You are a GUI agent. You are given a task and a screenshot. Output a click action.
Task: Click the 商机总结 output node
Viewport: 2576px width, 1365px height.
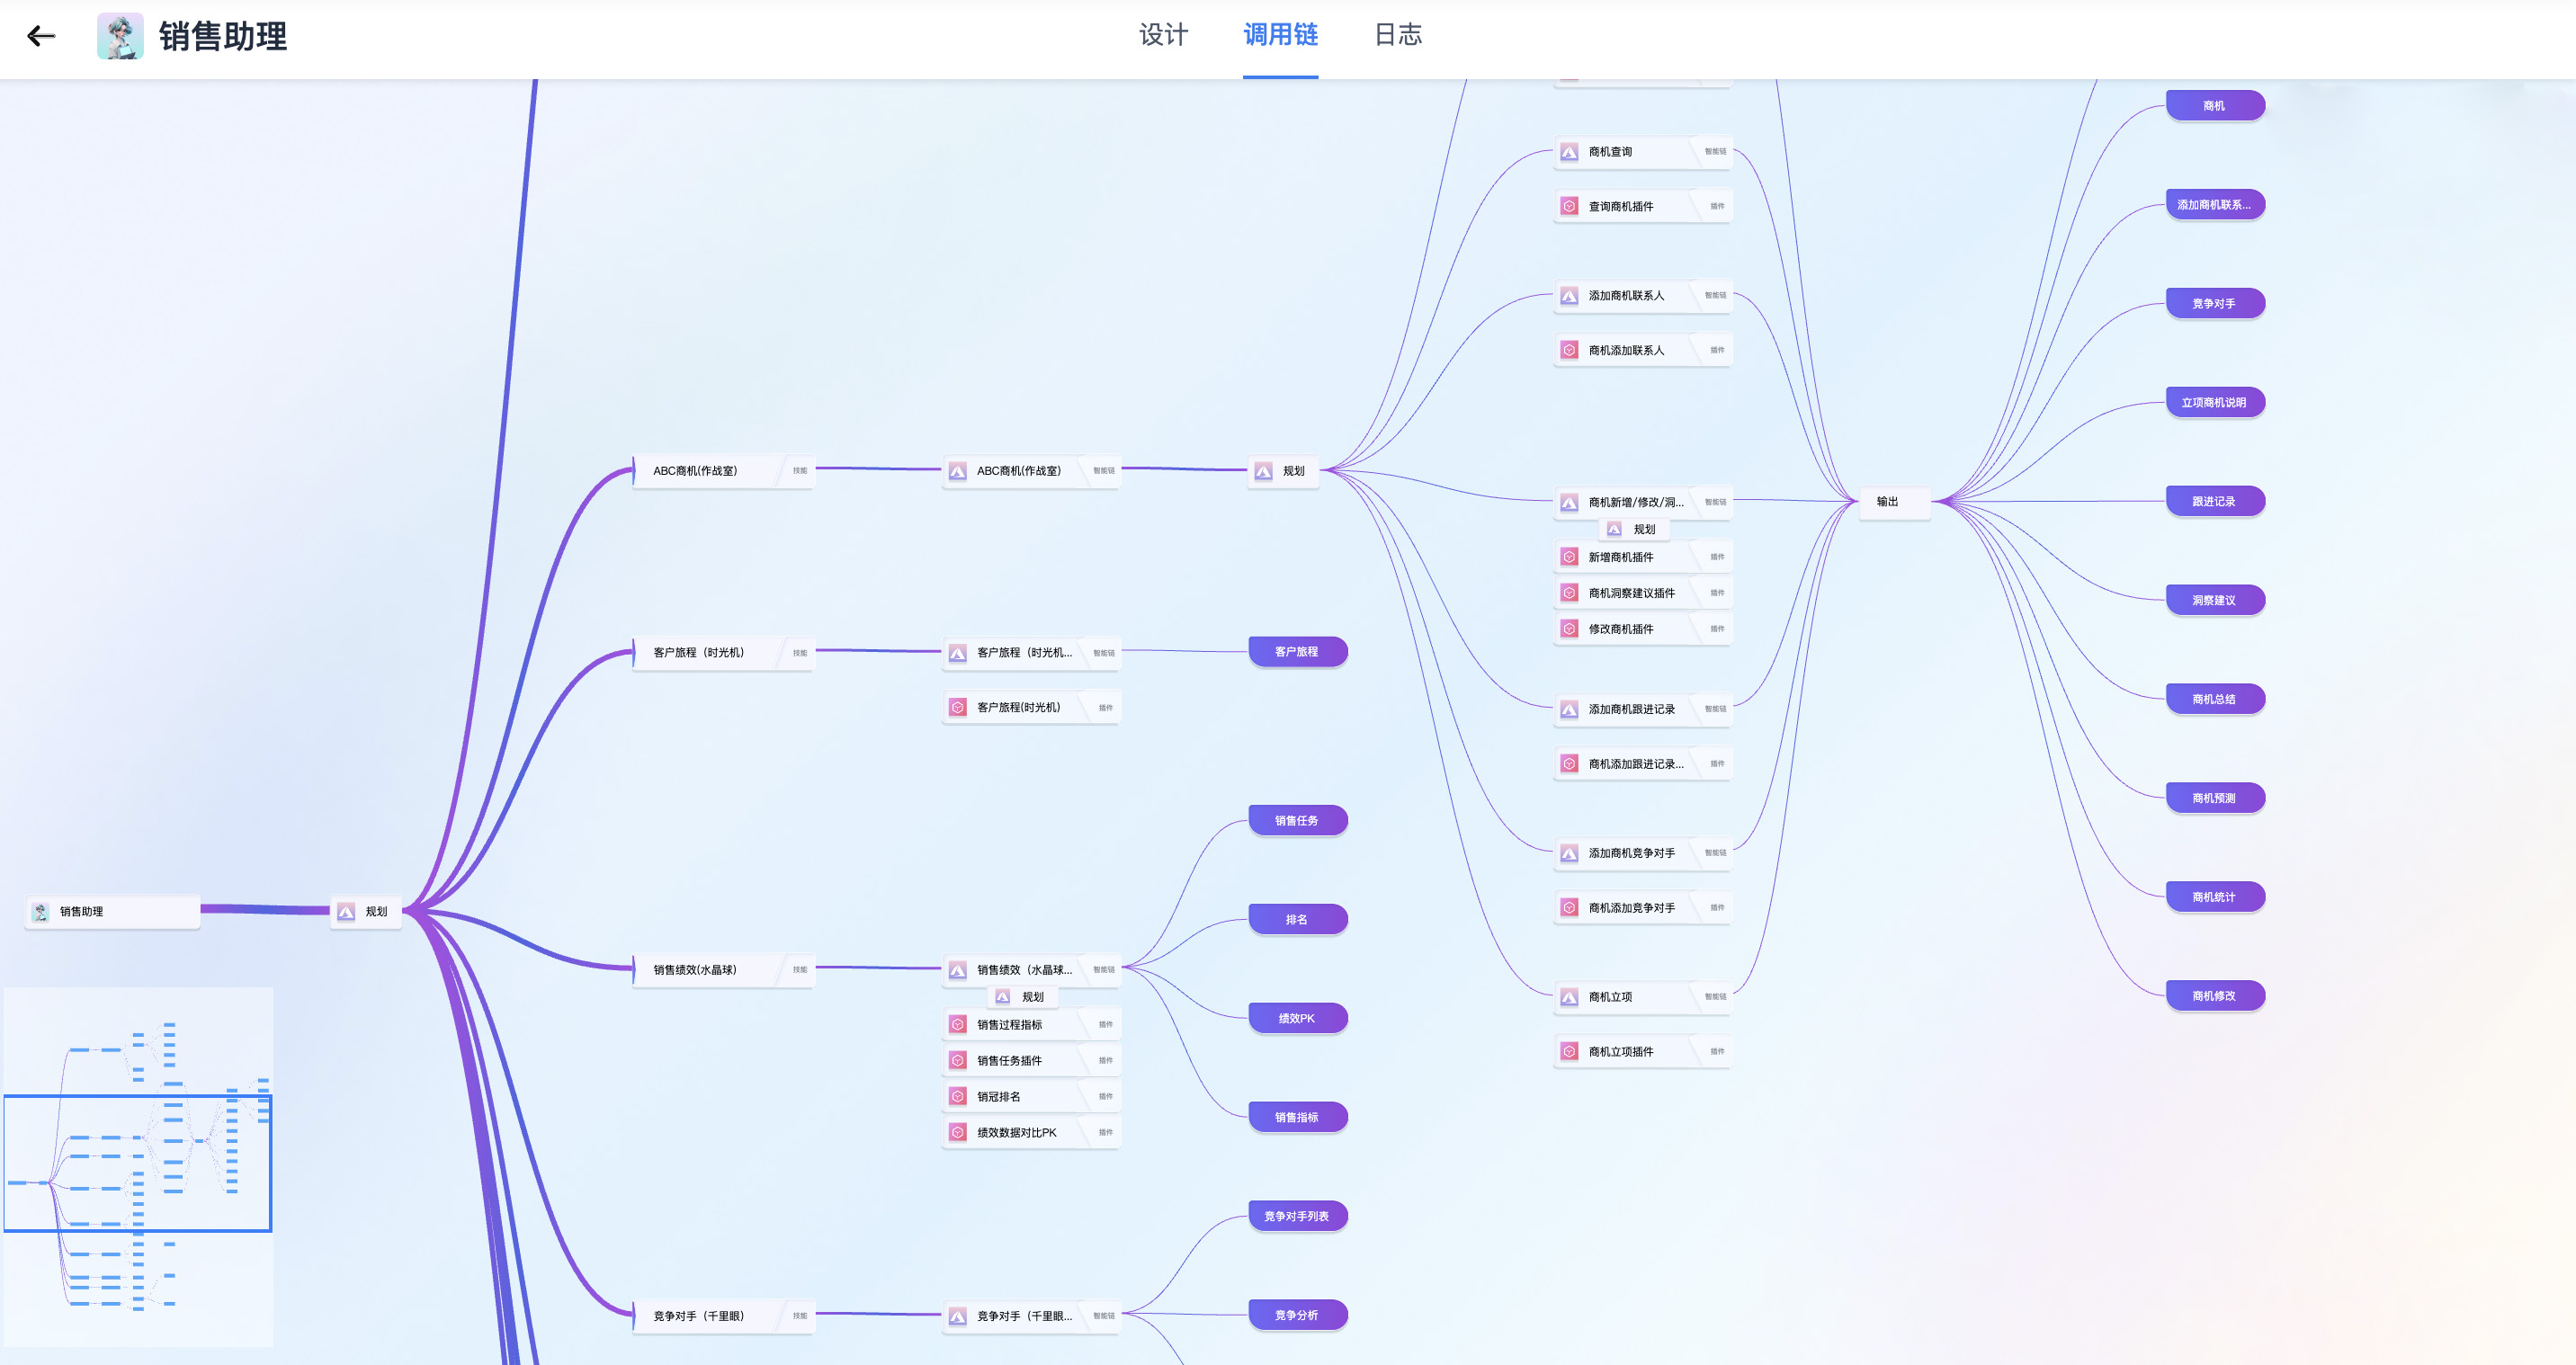(2215, 699)
